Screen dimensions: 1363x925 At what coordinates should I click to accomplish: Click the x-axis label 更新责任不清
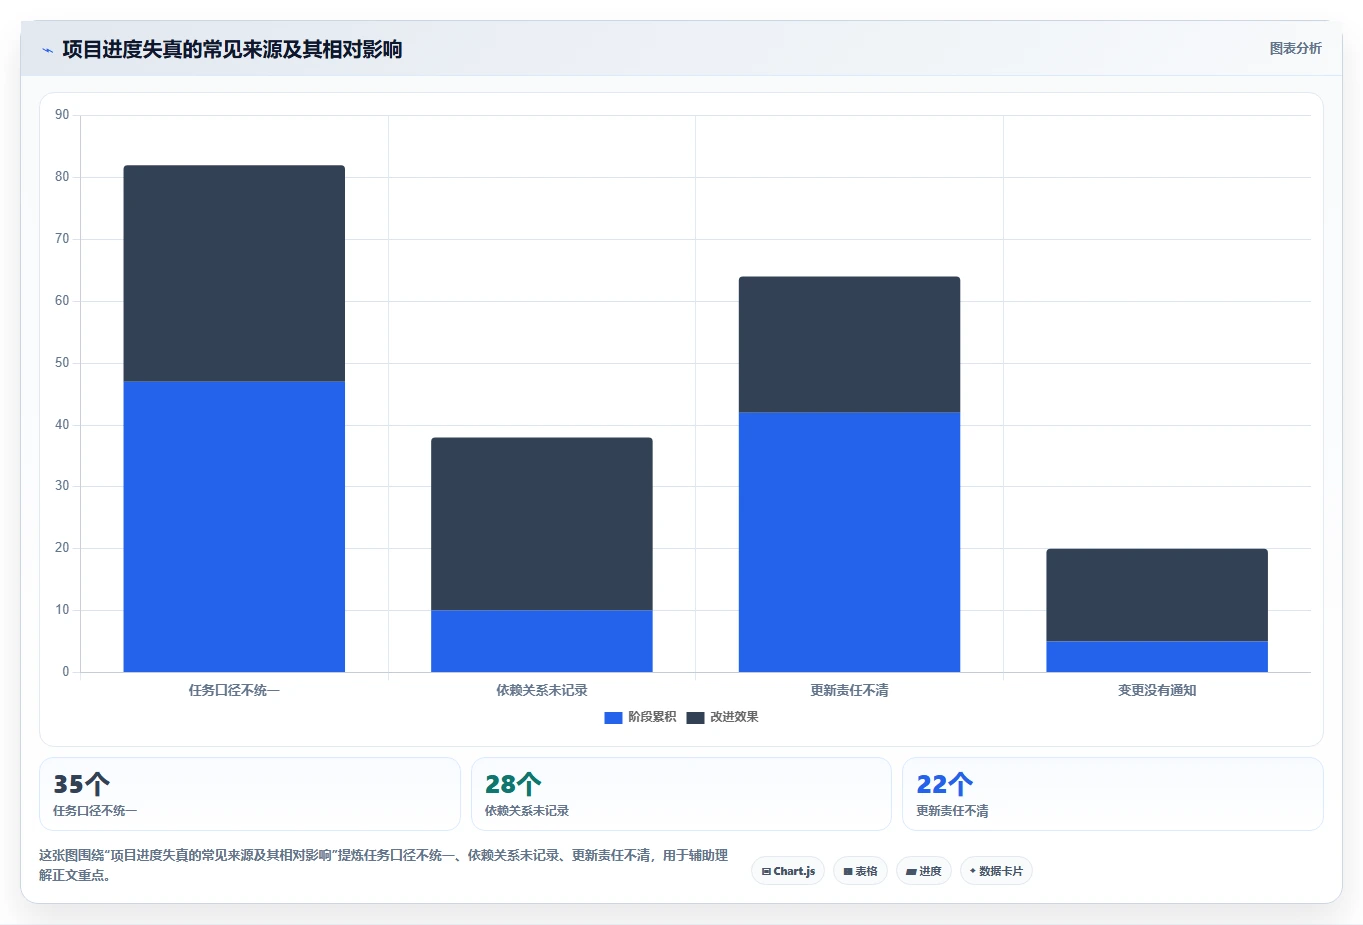coord(849,690)
